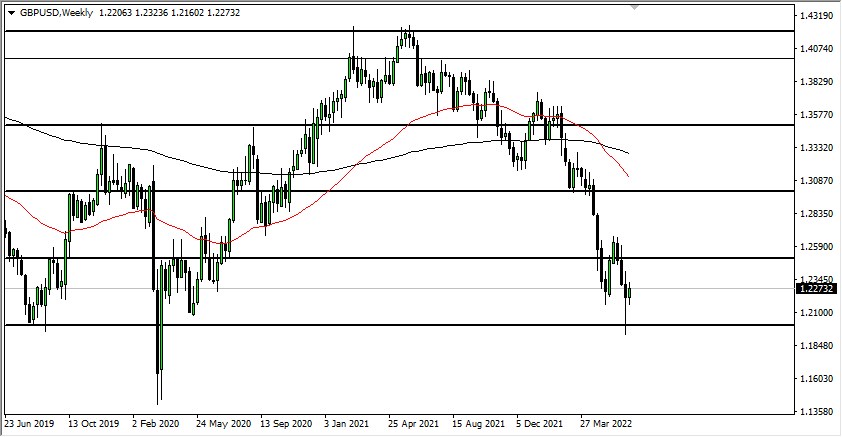Click the triangle arrow beside GBPUSD title
Image resolution: width=842 pixels, height=437 pixels.
point(12,13)
